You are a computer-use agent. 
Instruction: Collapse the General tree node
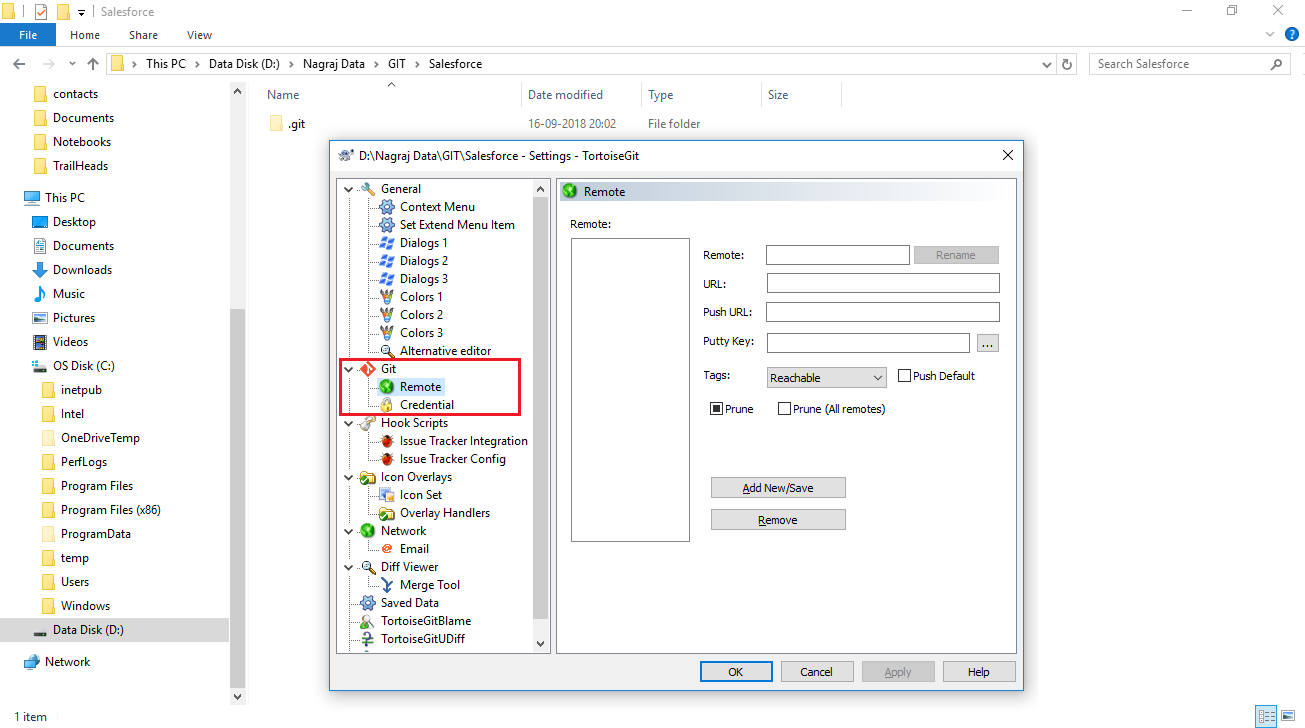click(348, 189)
